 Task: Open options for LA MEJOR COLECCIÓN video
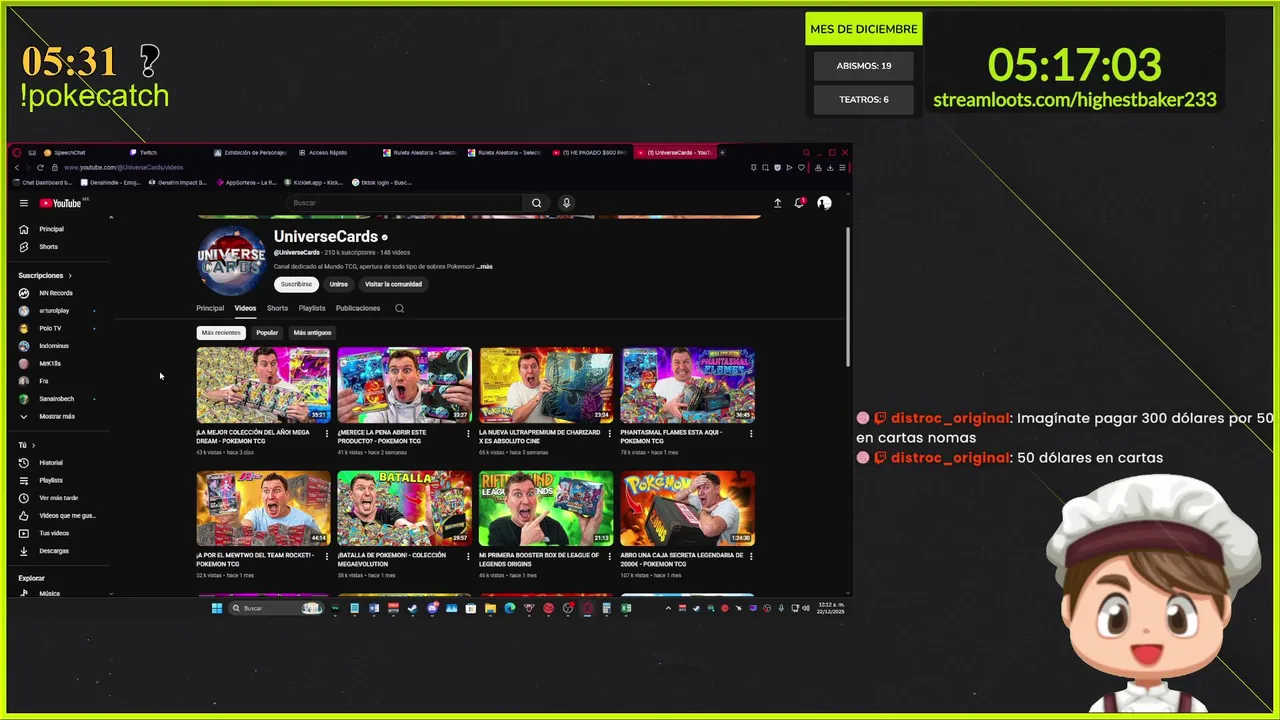[326, 433]
